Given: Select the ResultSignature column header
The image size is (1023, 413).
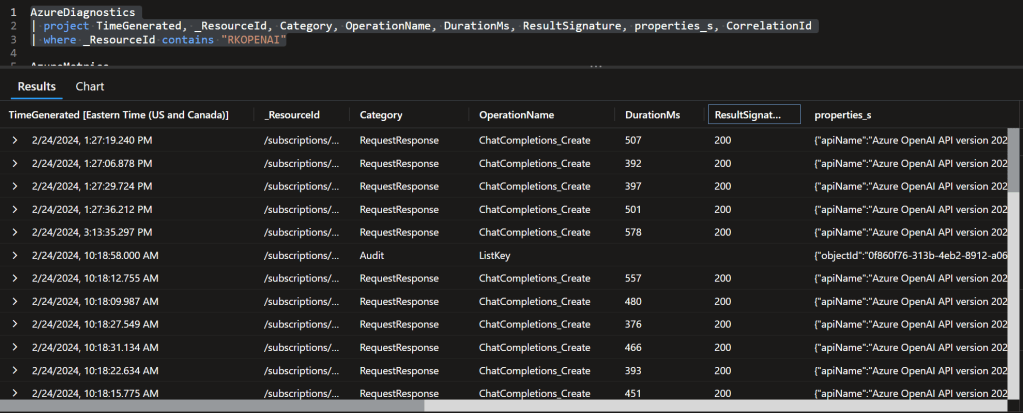Looking at the screenshot, I should 755,116.
